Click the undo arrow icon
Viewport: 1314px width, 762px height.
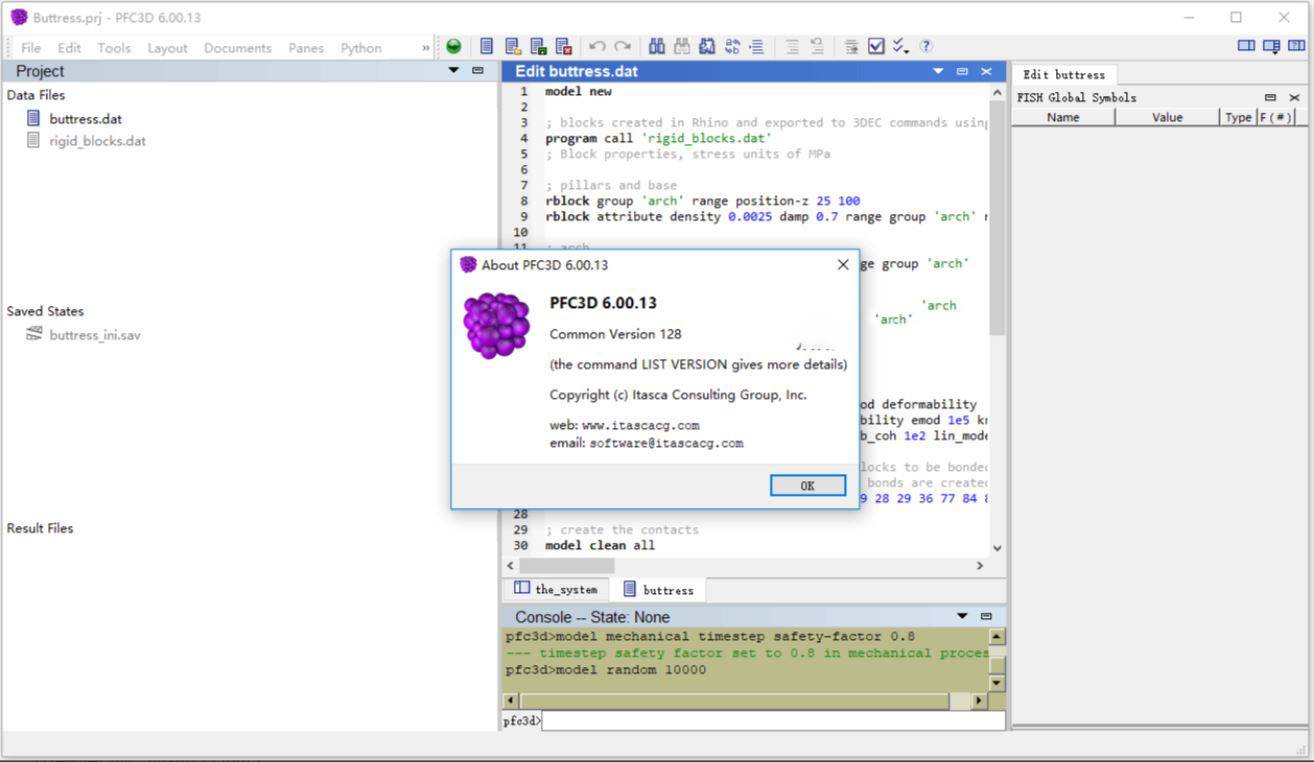[597, 47]
